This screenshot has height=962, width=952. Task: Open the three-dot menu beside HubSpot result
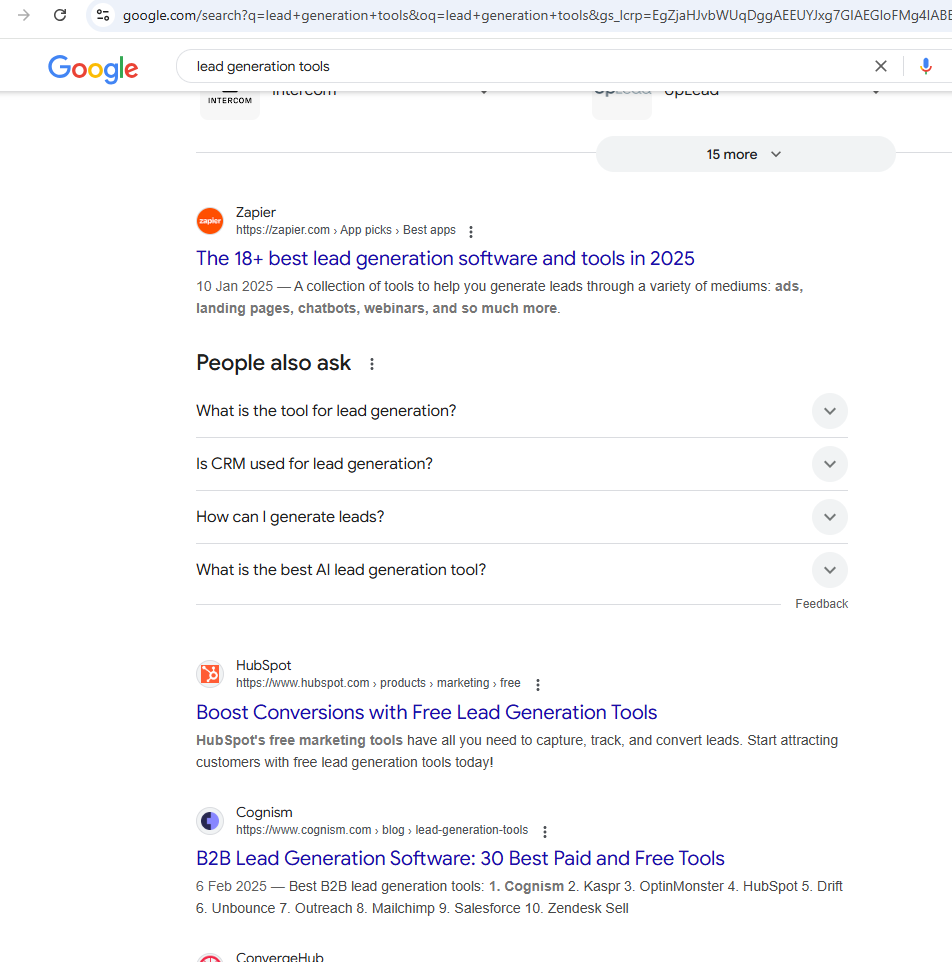tap(538, 685)
